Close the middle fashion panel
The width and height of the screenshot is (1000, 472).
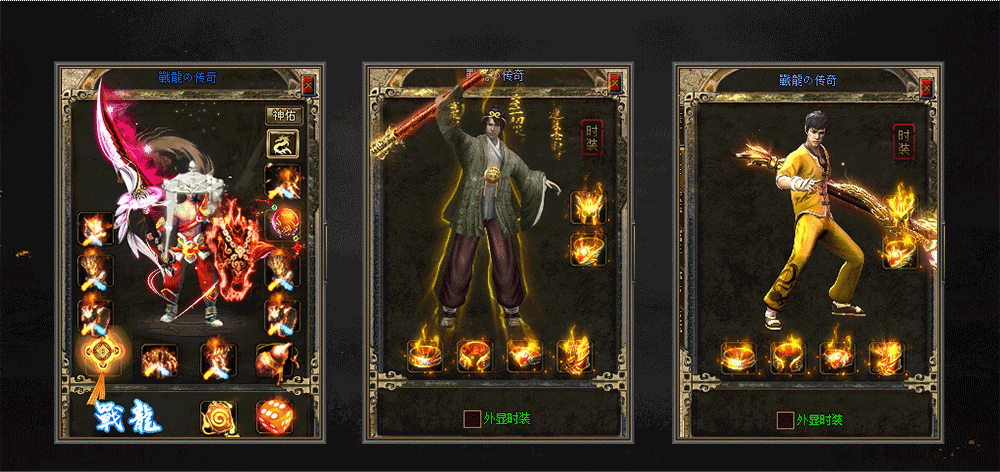pyautogui.click(x=615, y=82)
